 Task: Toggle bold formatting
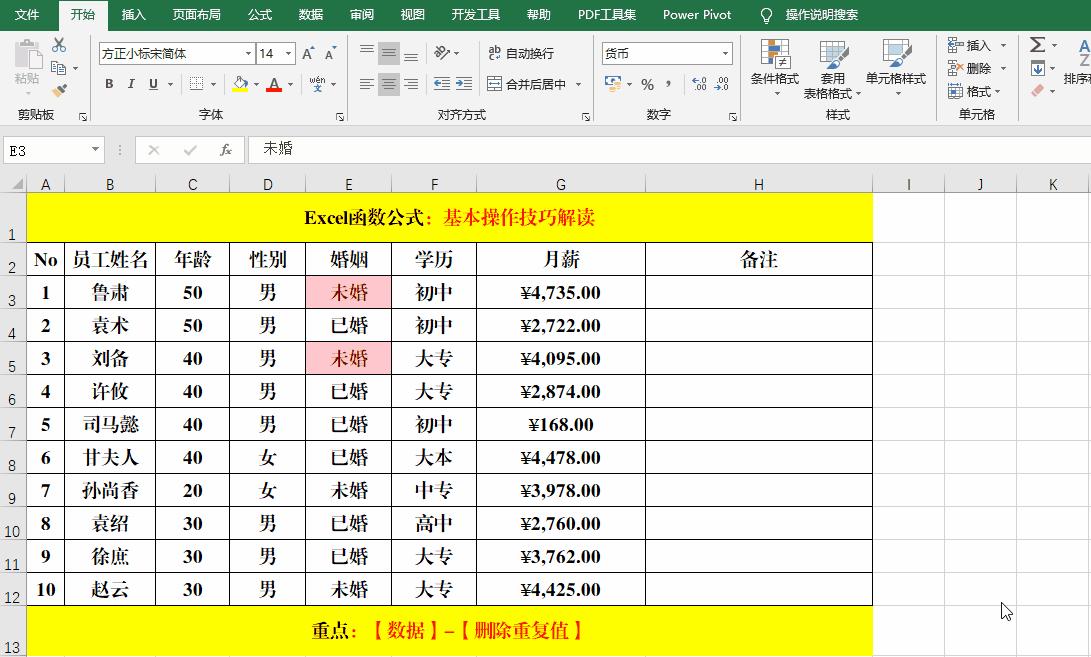(x=109, y=83)
